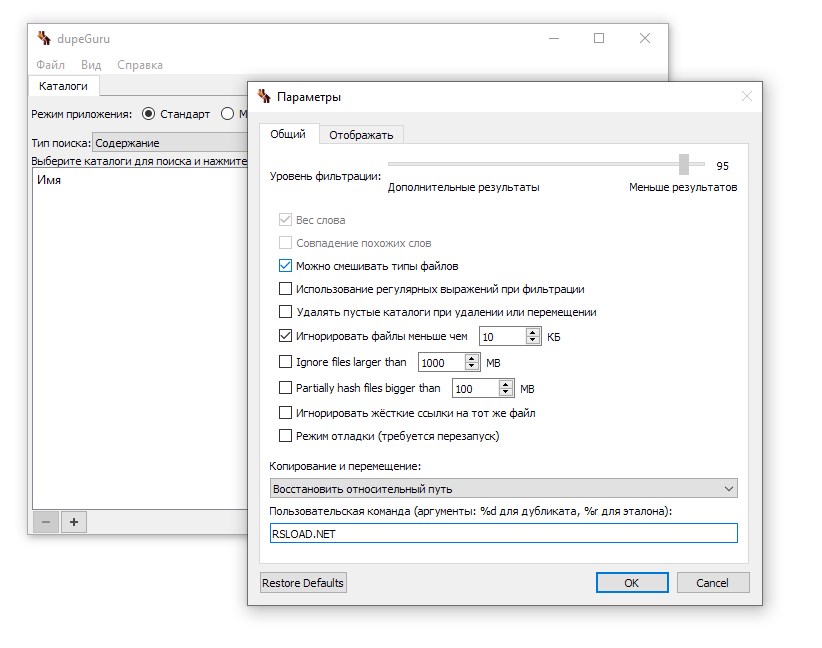This screenshot has width=822, height=648.
Task: Open 'Восстановить относительный путь' dropdown
Action: [x=503, y=489]
